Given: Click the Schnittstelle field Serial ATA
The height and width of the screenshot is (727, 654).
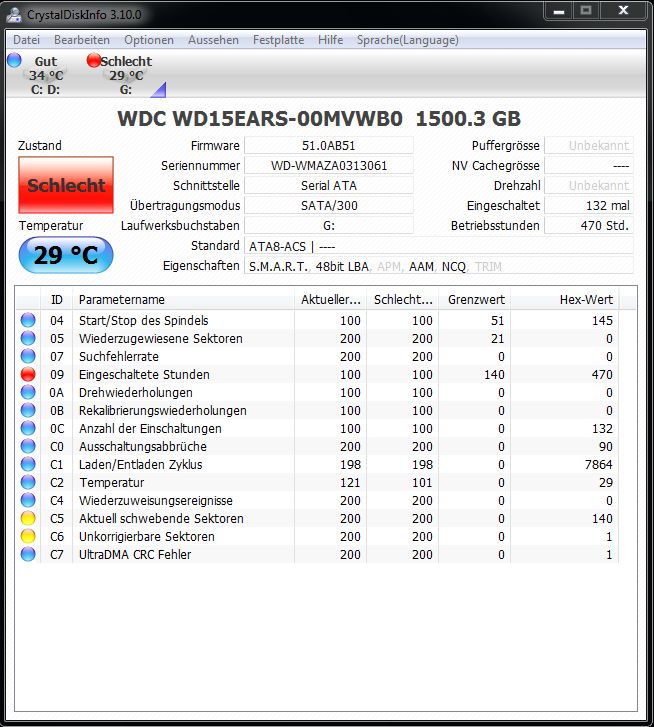Looking at the screenshot, I should (329, 185).
